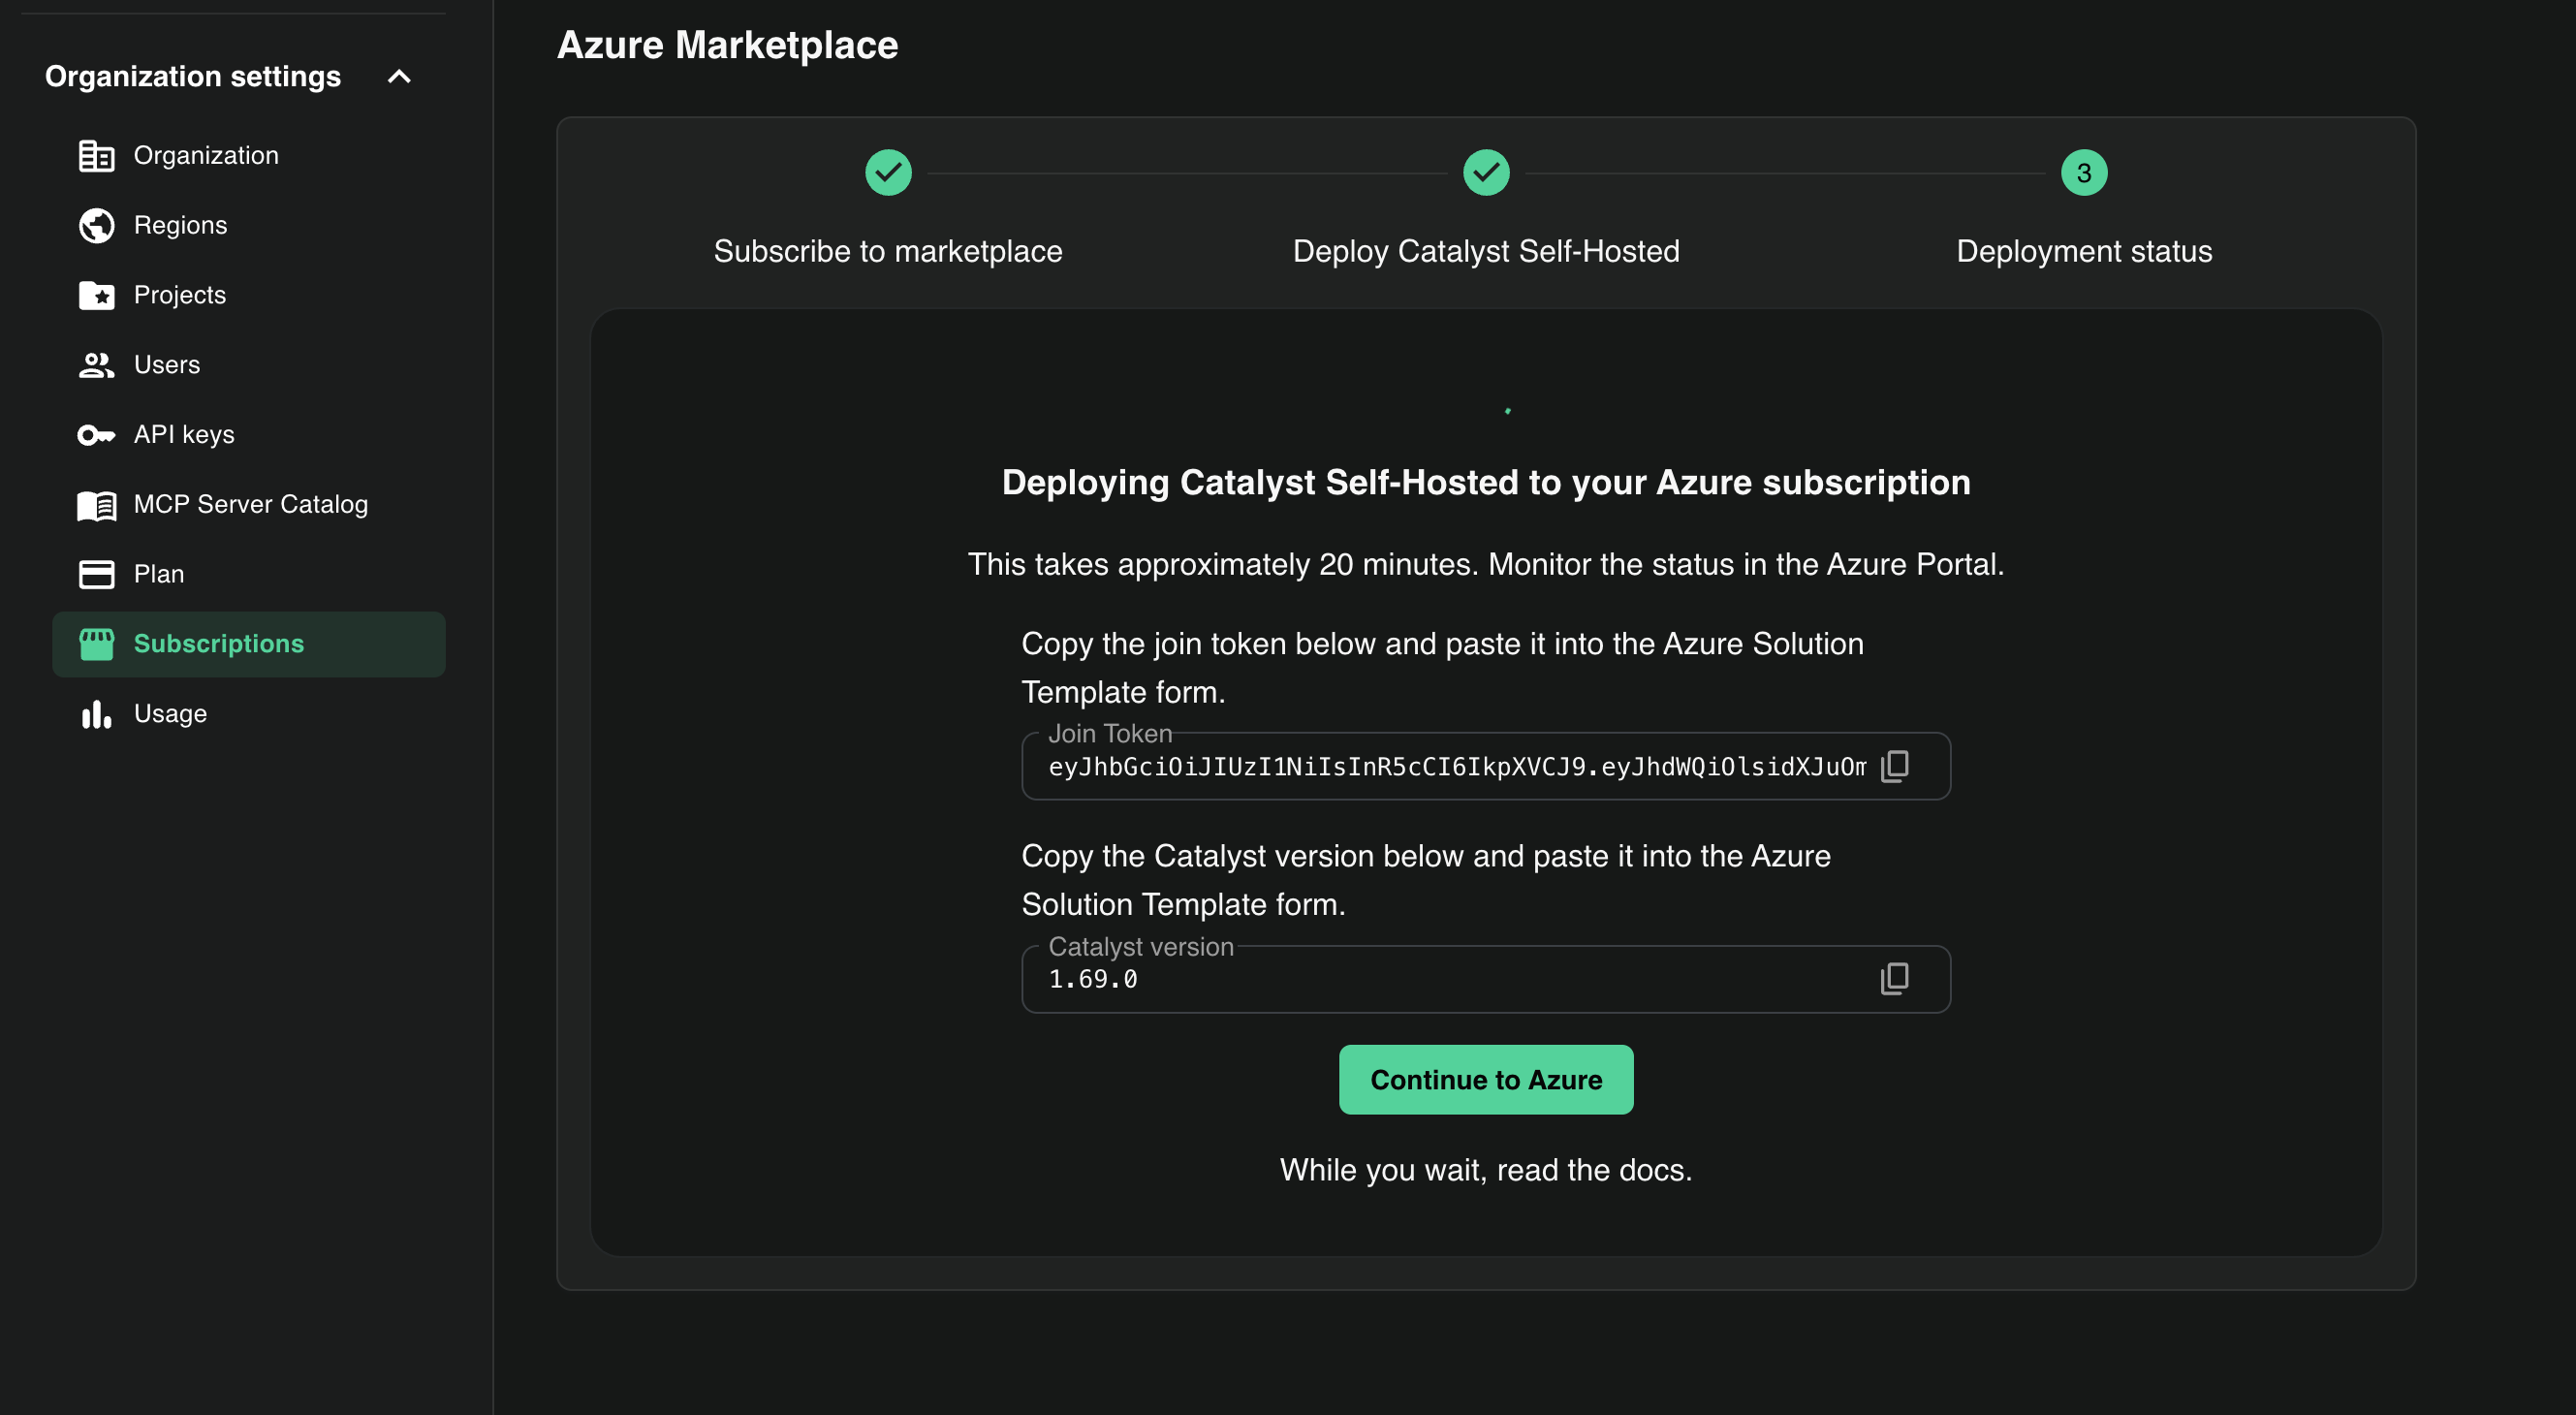Collapse the Organization settings section chevron
Image resolution: width=2576 pixels, height=1415 pixels.
click(x=399, y=77)
